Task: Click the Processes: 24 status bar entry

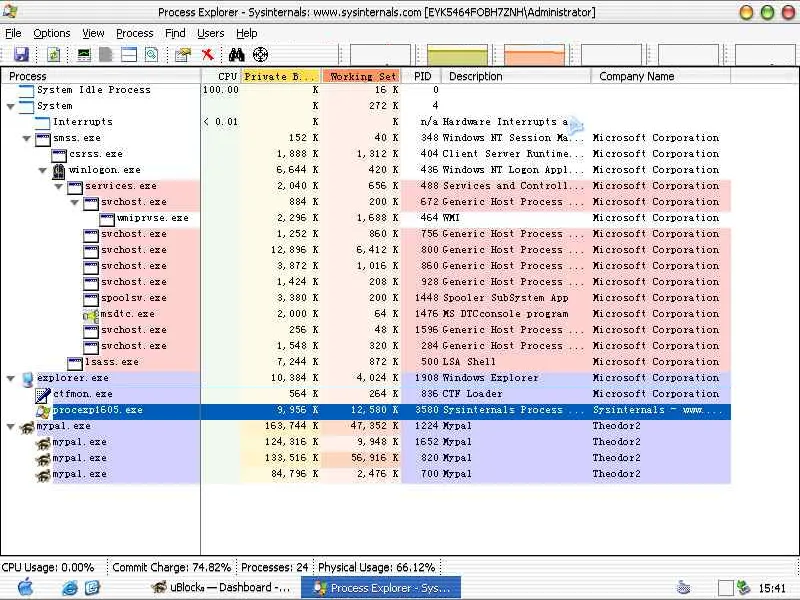Action: (x=274, y=567)
